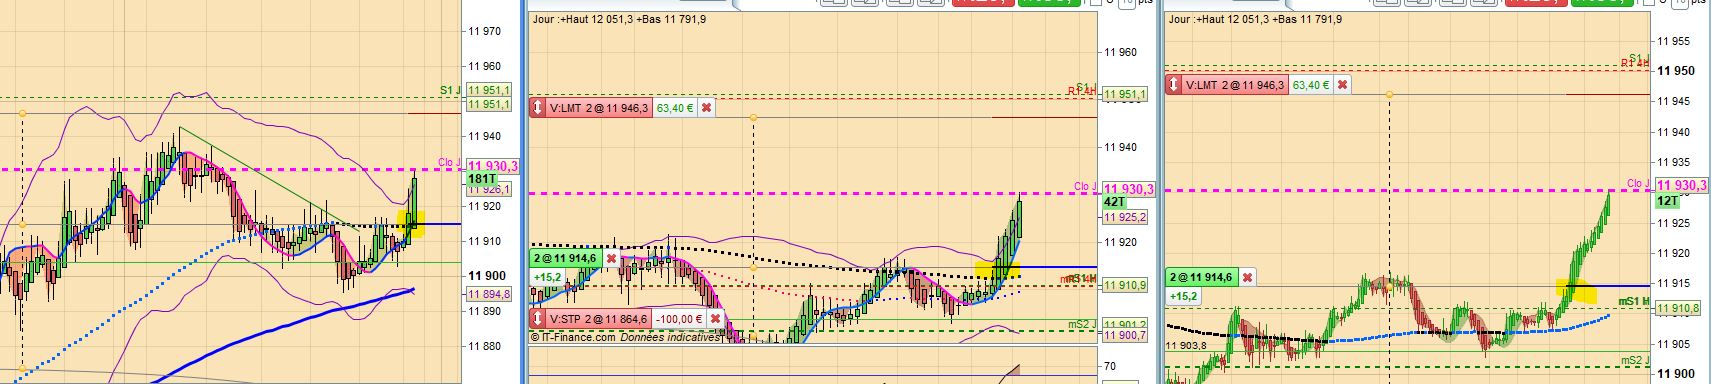Click the 11 926,1 price tag on left chart
Screen dimensions: 1711x384
click(490, 189)
